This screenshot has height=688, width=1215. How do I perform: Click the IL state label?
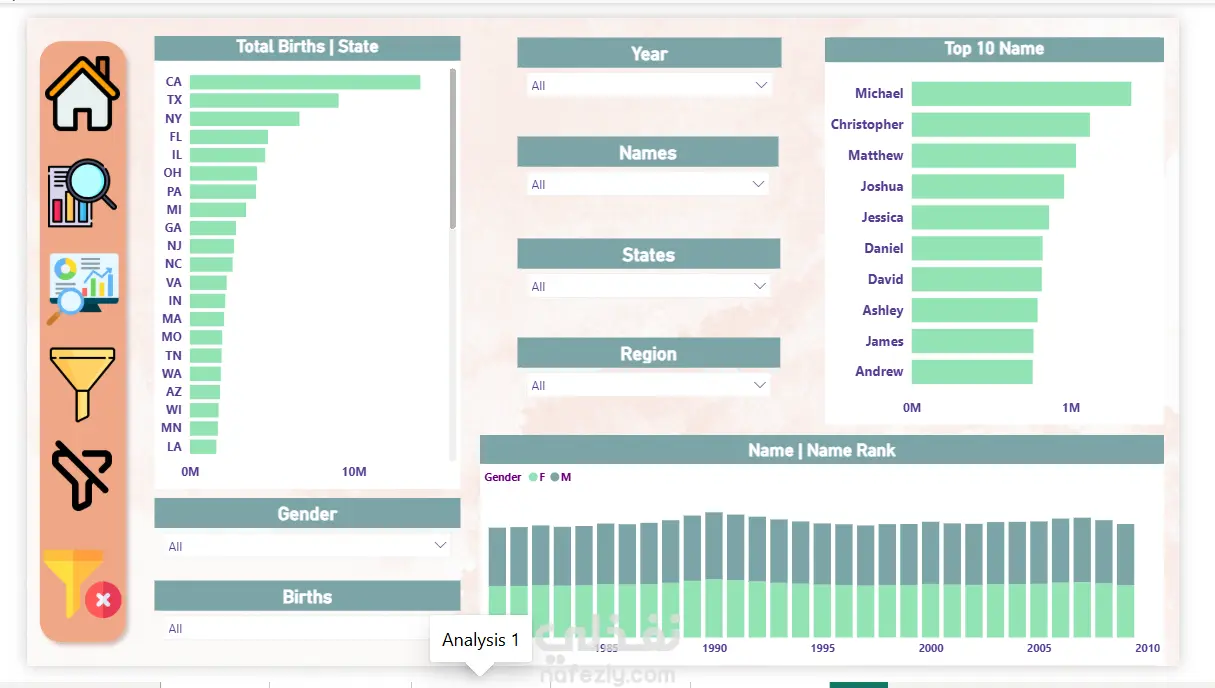[x=177, y=155]
